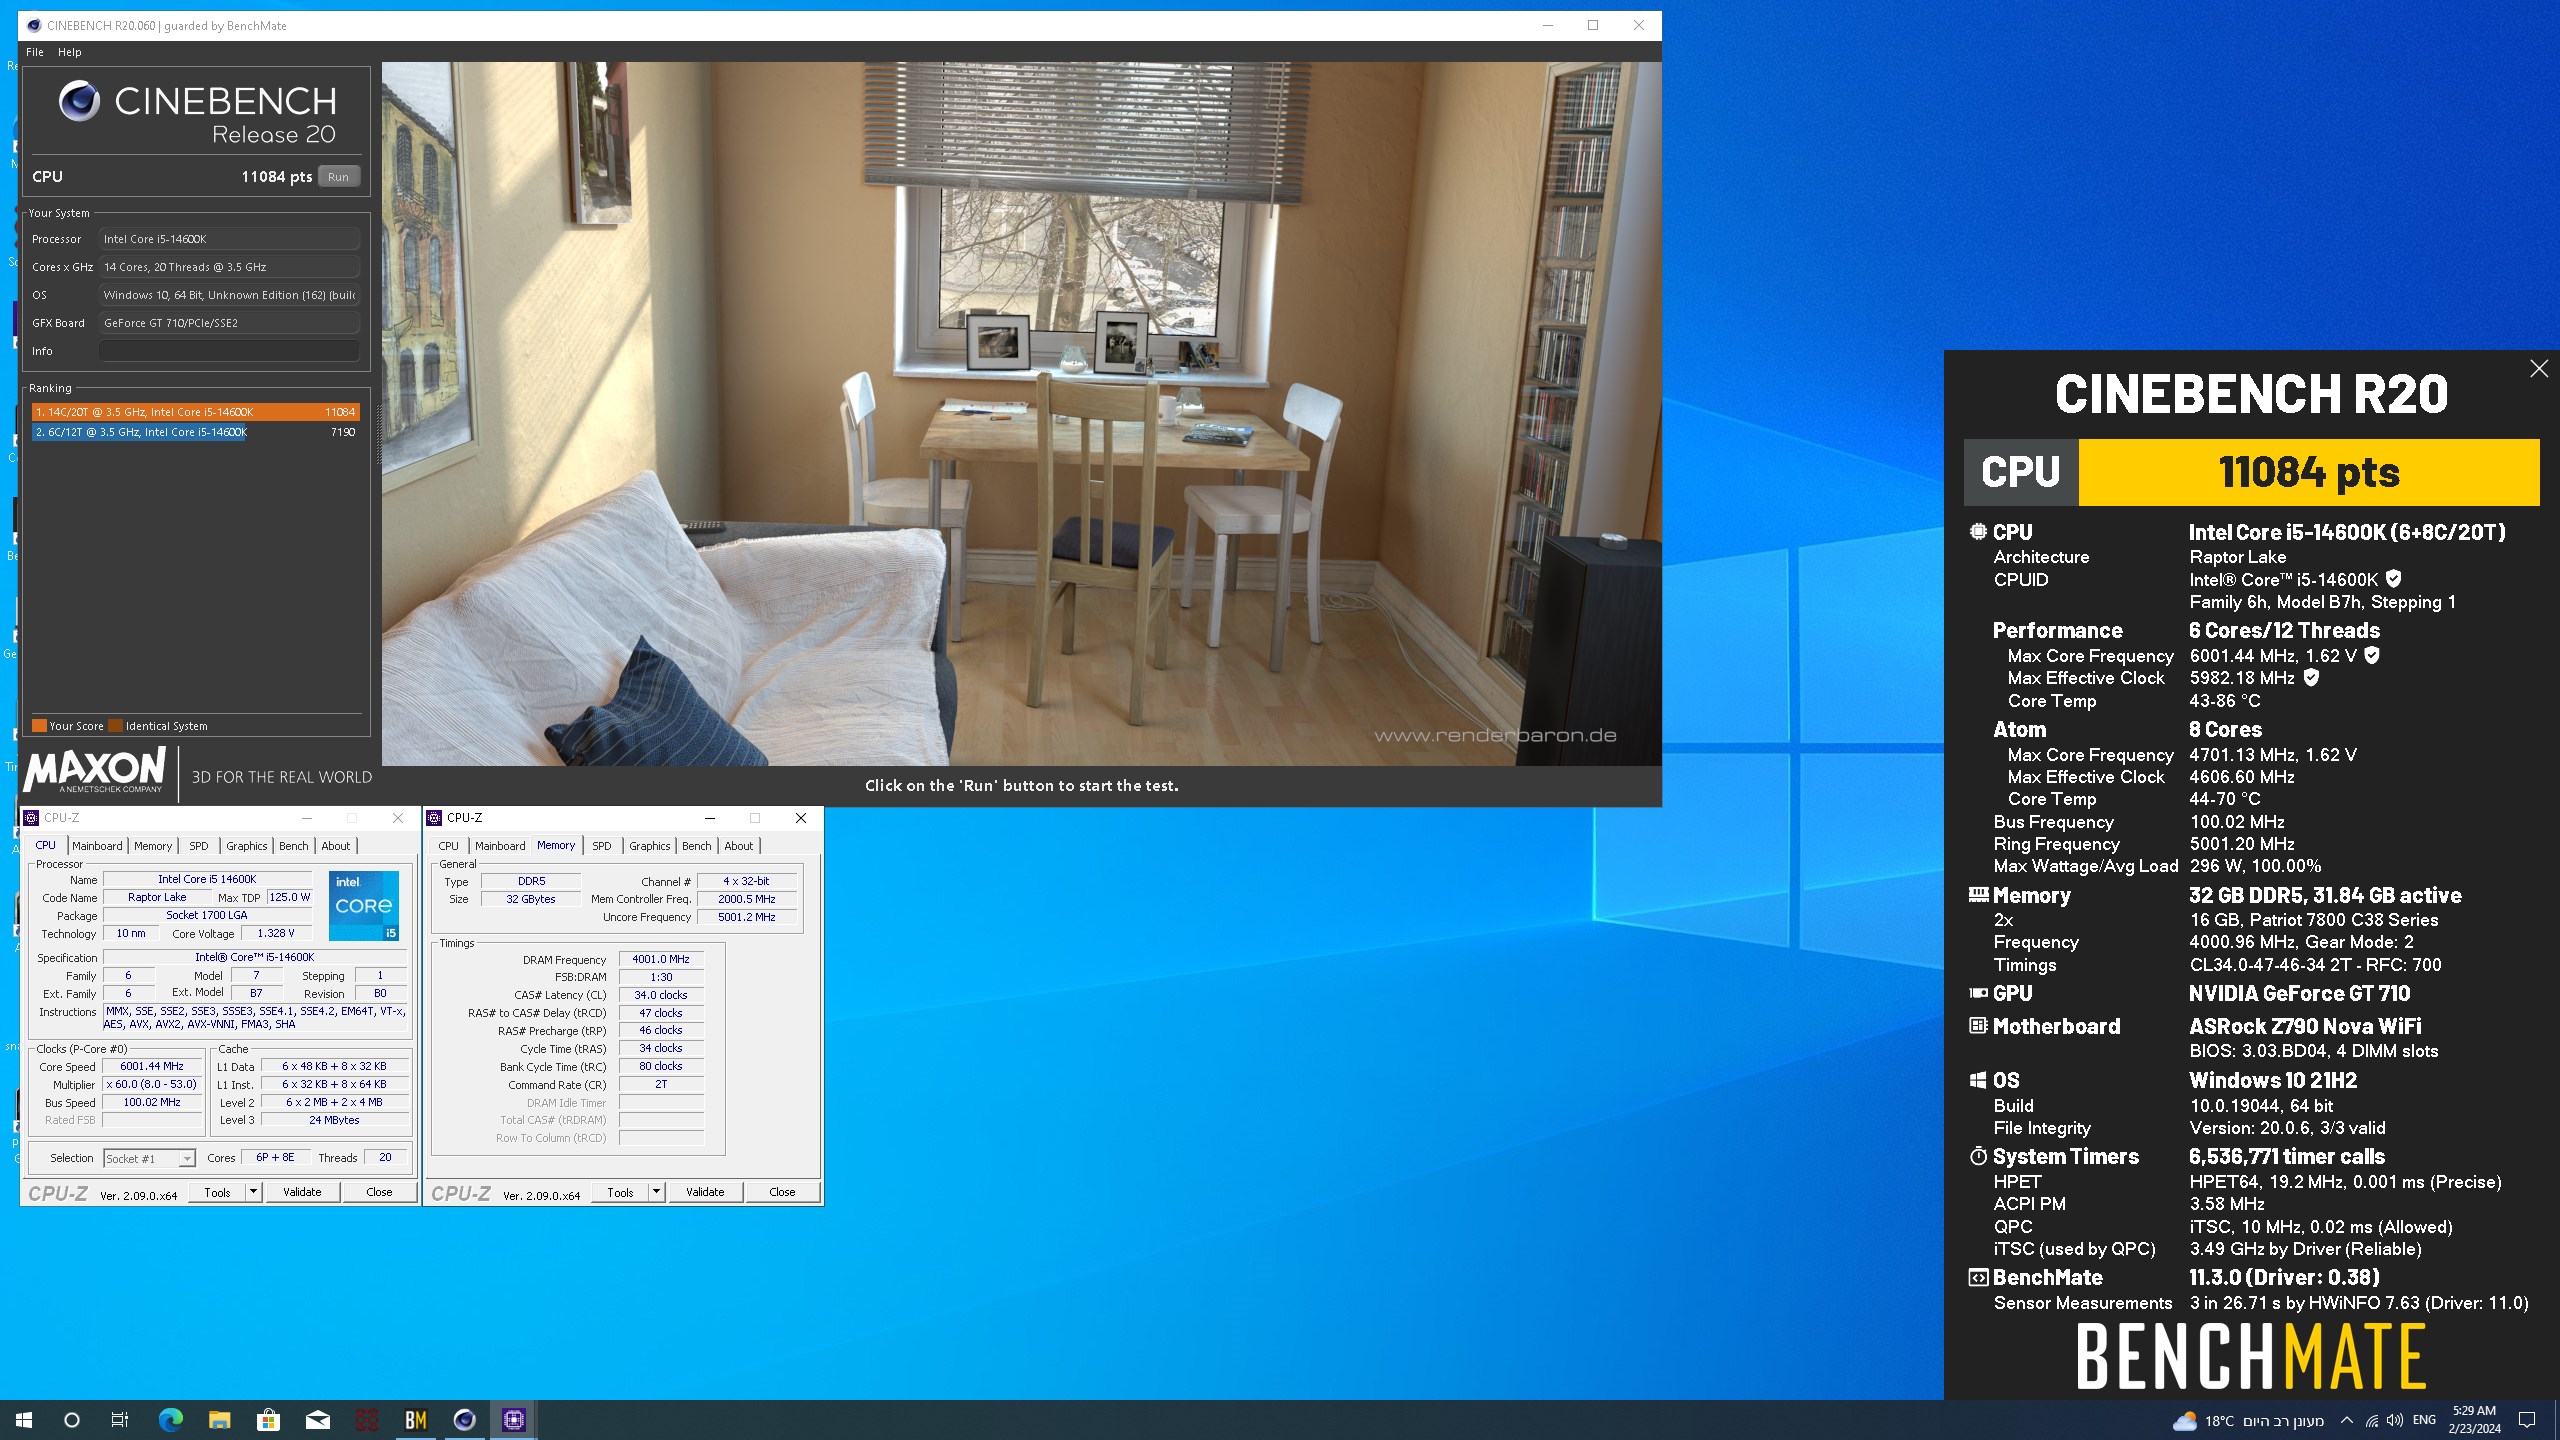Click shield icon next to 5982.18 MHz
The width and height of the screenshot is (2560, 1440).
2311,677
